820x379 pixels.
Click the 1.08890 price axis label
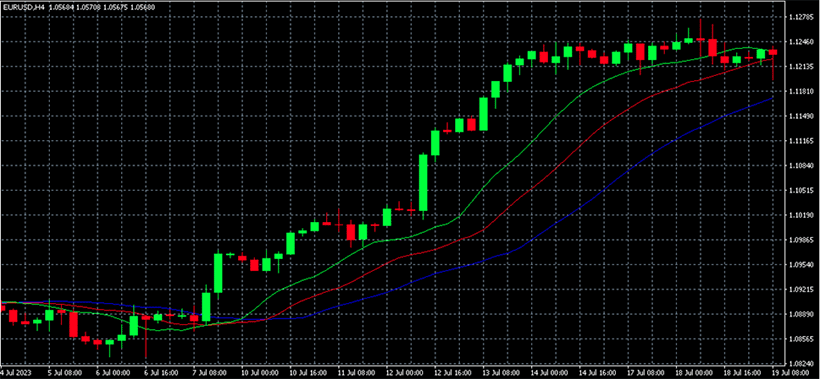801,314
